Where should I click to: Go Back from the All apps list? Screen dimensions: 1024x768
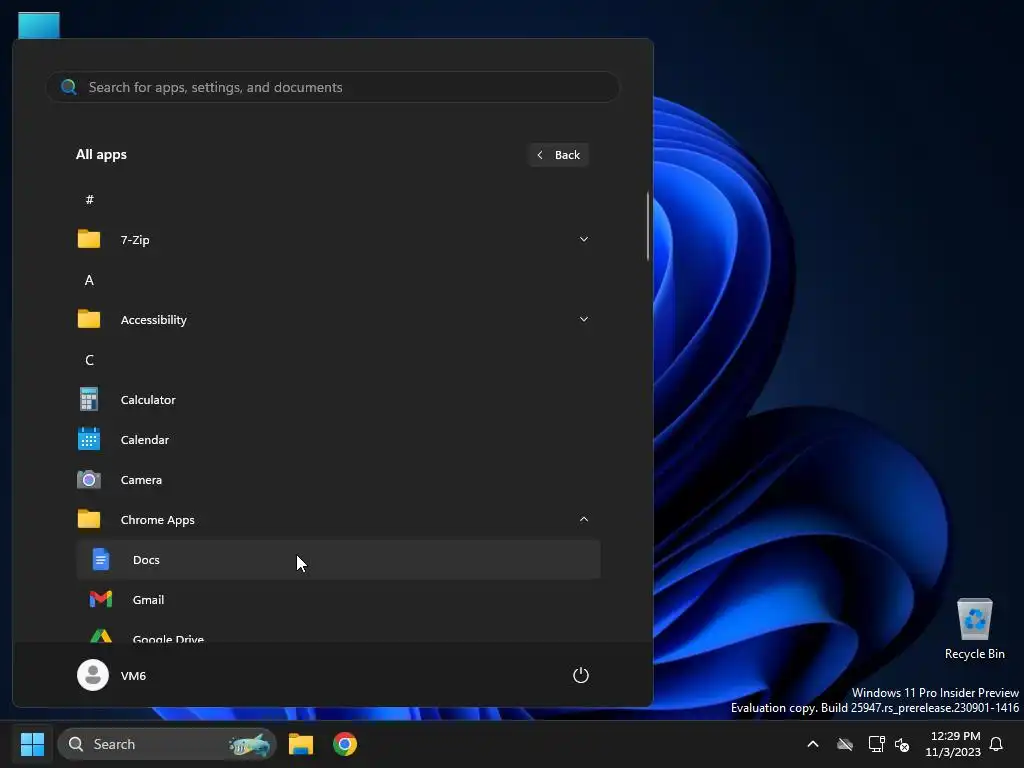558,155
